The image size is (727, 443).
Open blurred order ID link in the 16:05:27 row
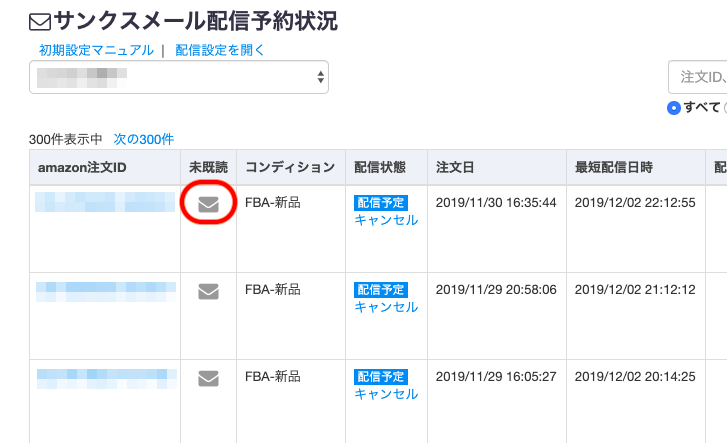point(107,379)
